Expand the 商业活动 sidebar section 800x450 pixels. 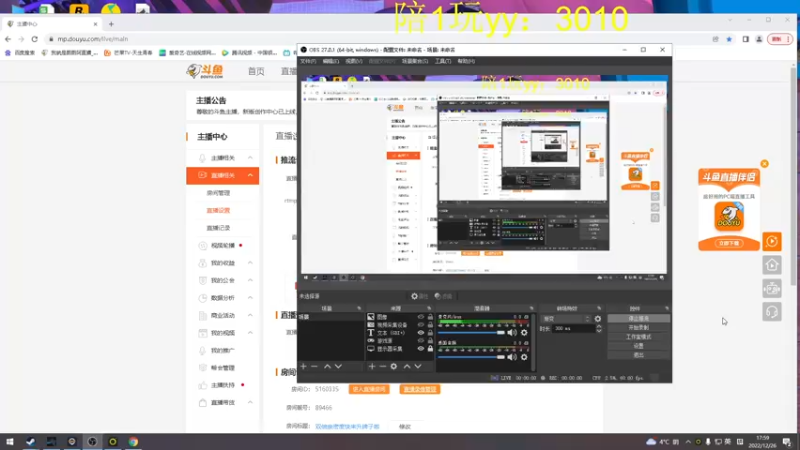[250, 315]
